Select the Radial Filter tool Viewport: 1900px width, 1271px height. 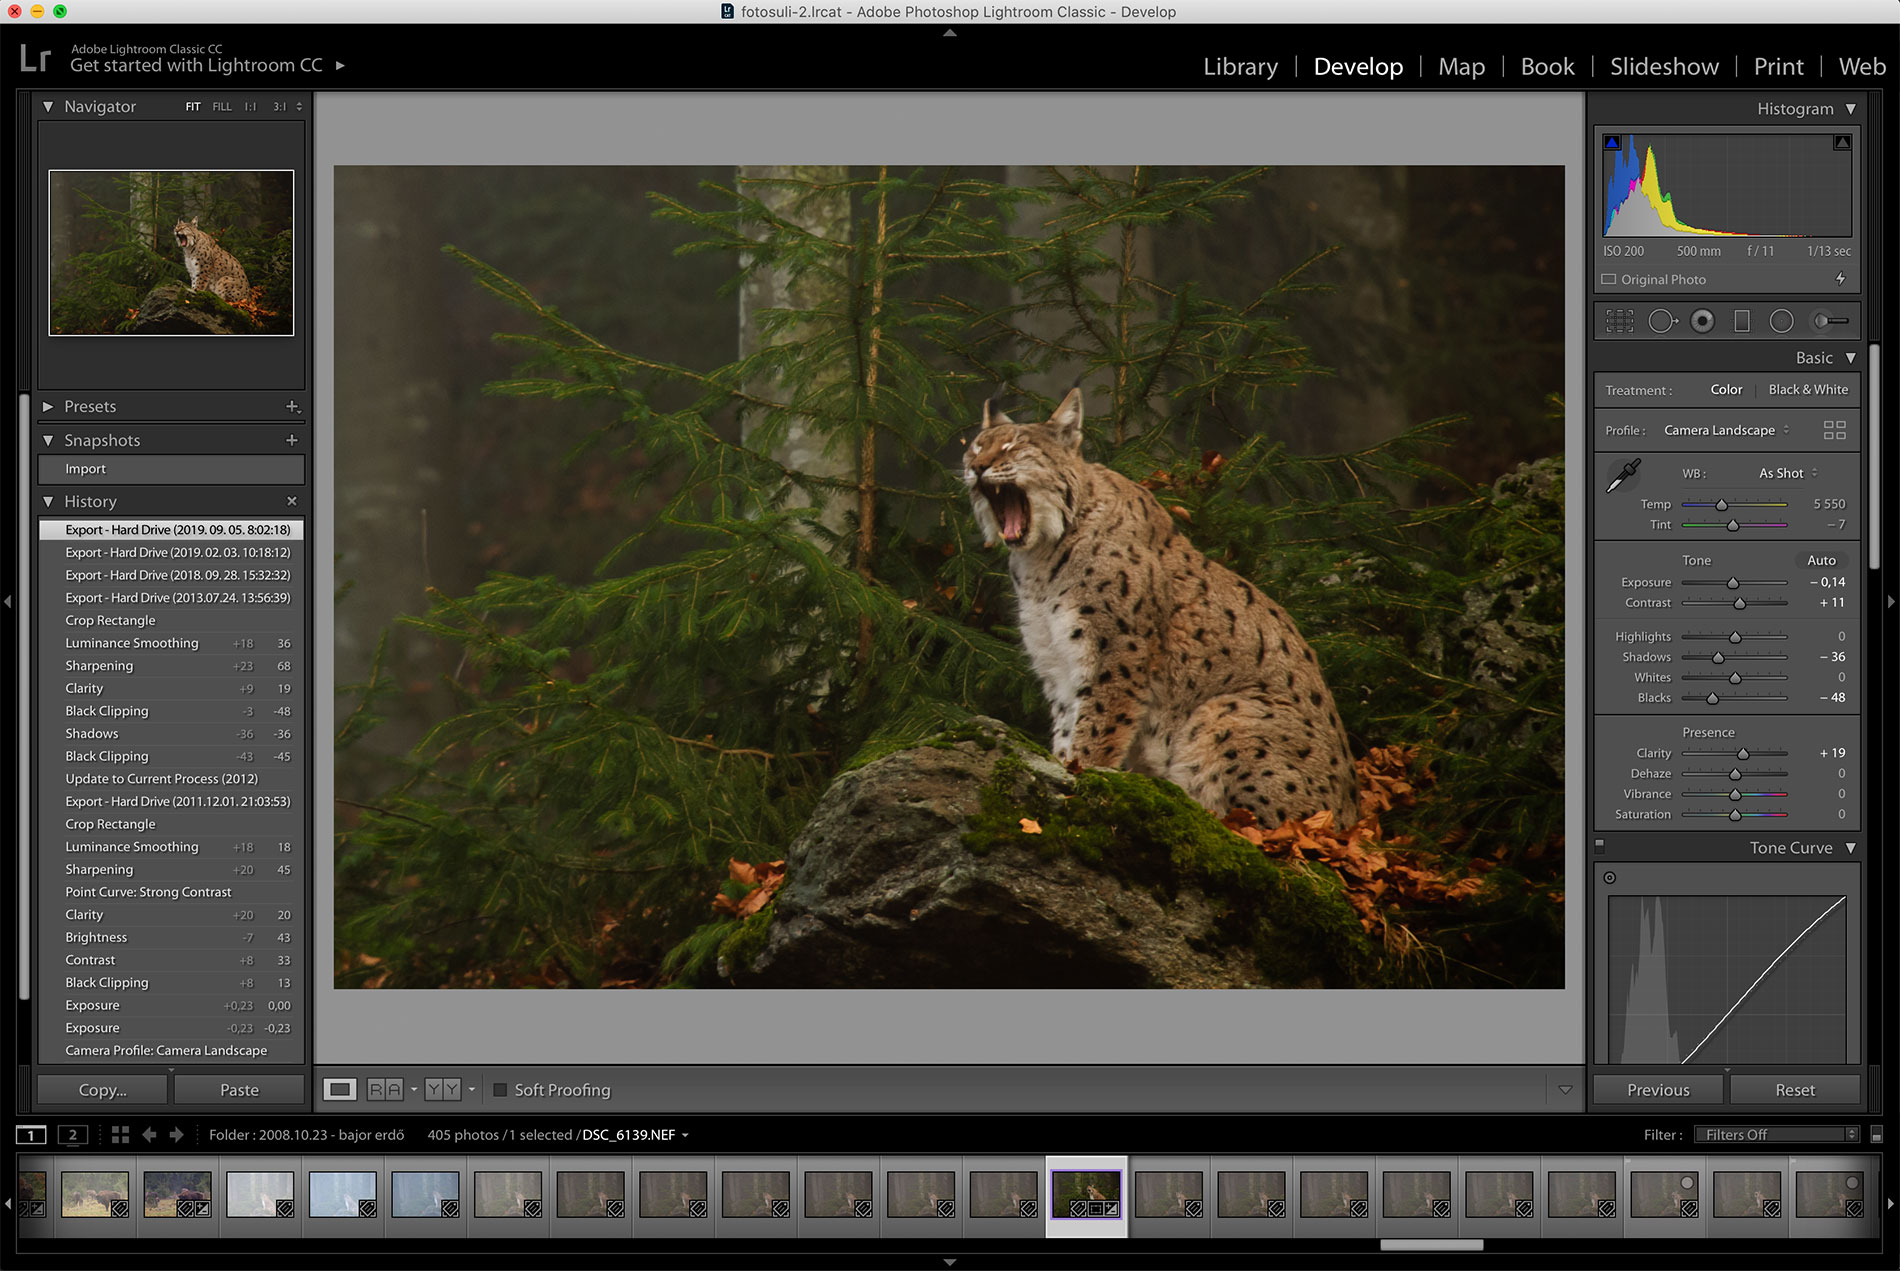(x=1781, y=321)
